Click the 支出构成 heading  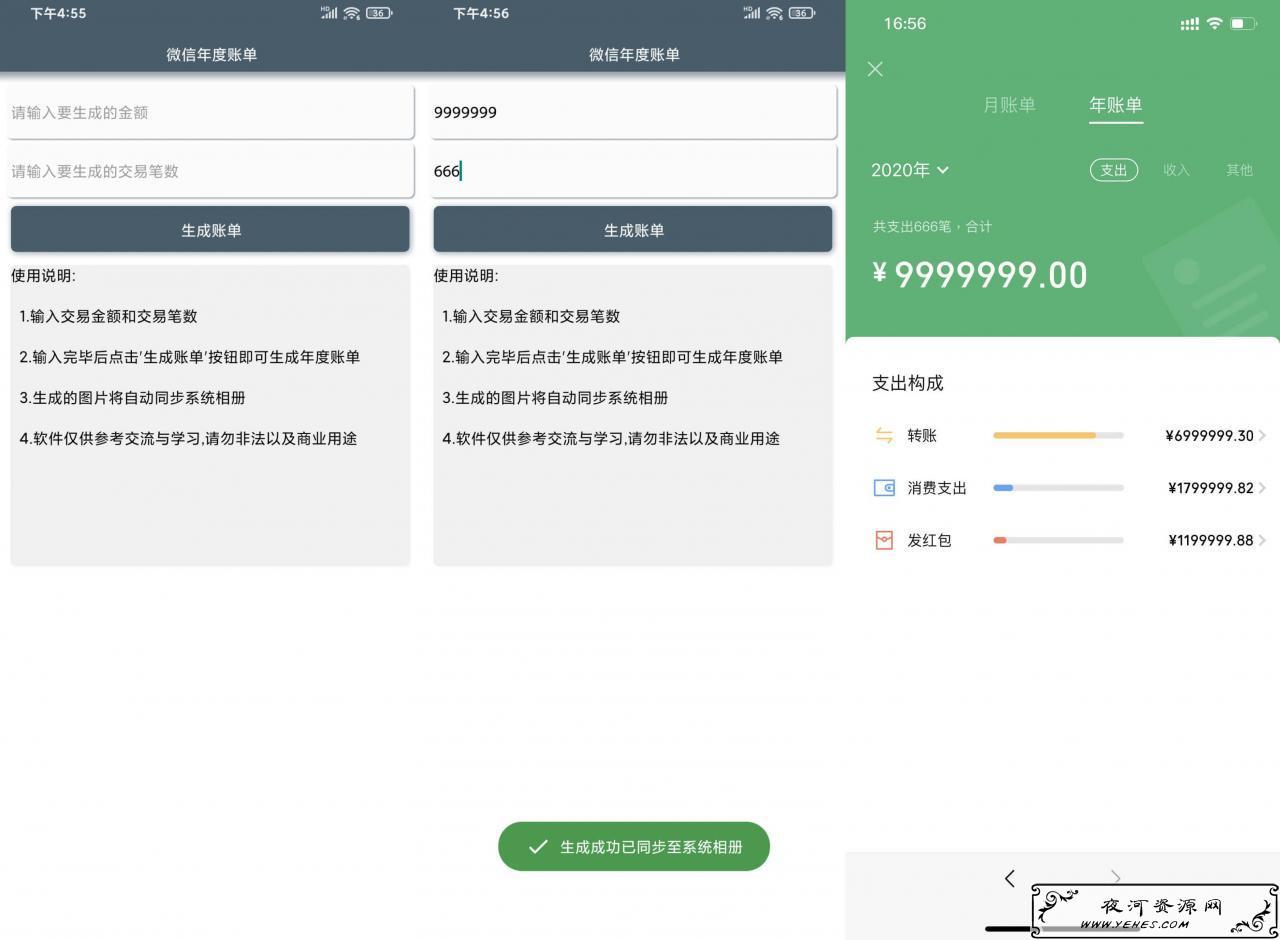(x=908, y=383)
